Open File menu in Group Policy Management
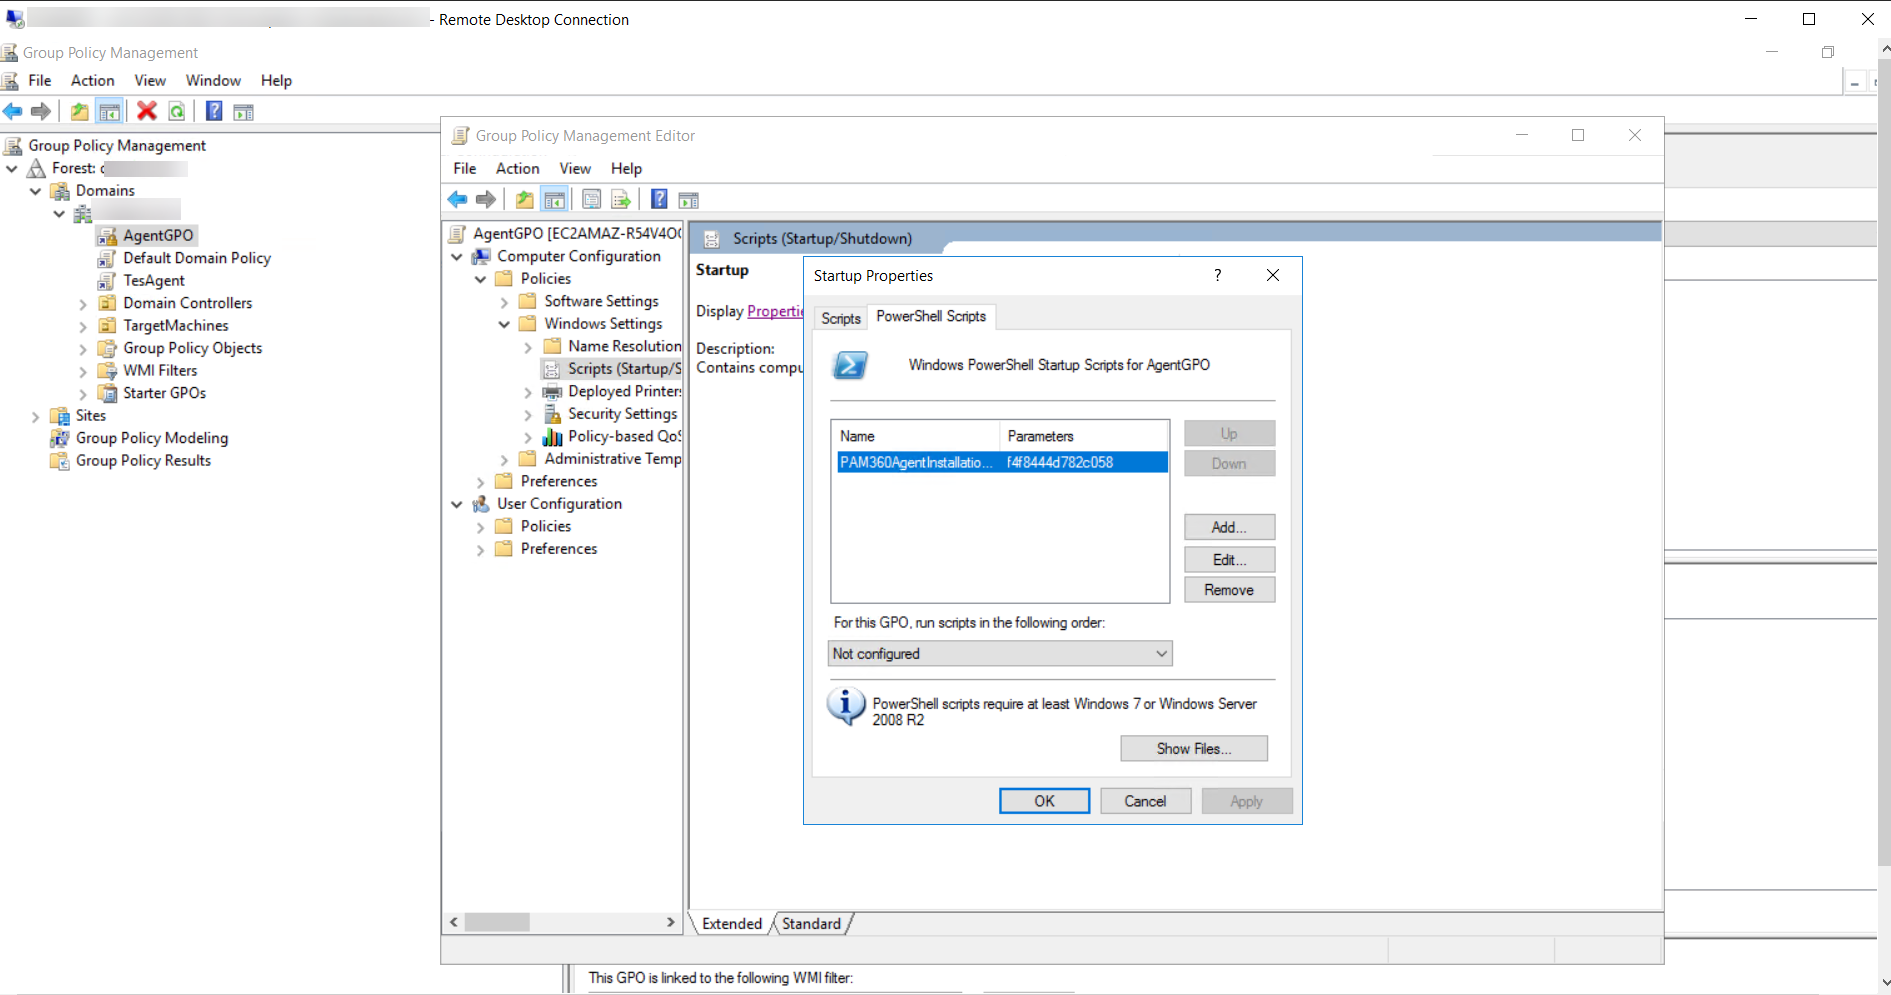 click(40, 80)
